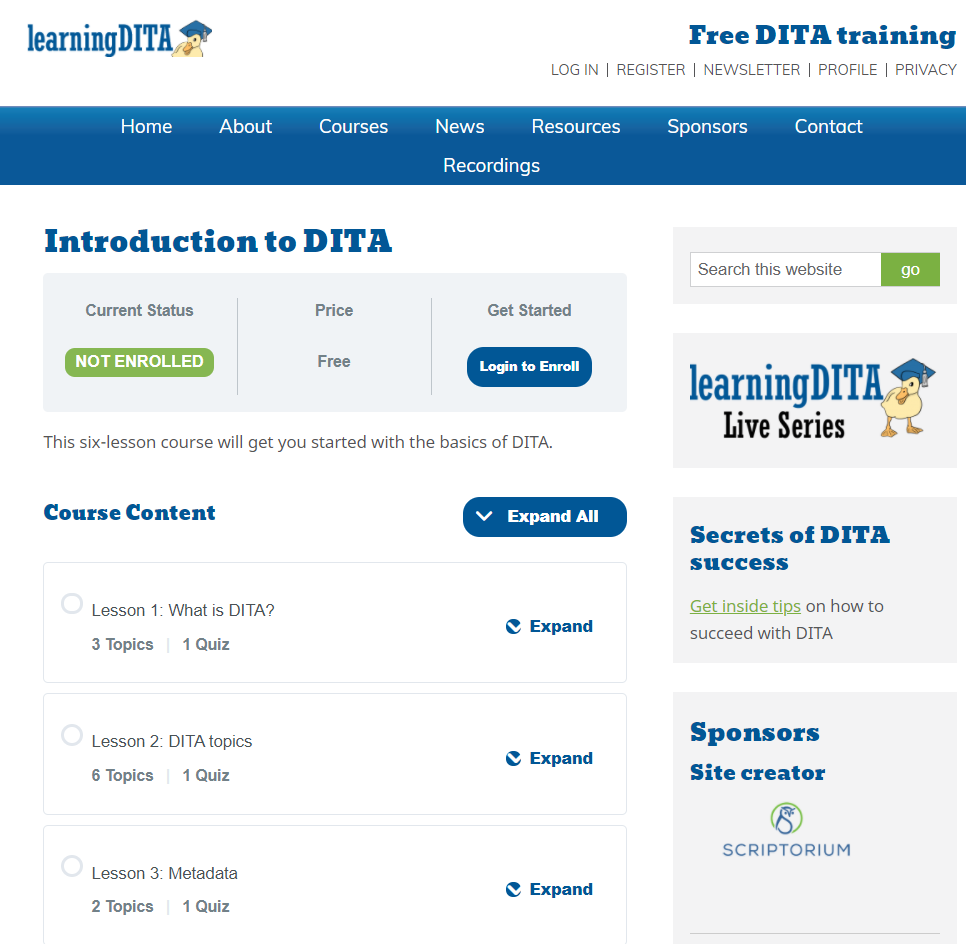Click the Introduction to DITA heading
The image size is (966, 944).
[x=218, y=241]
